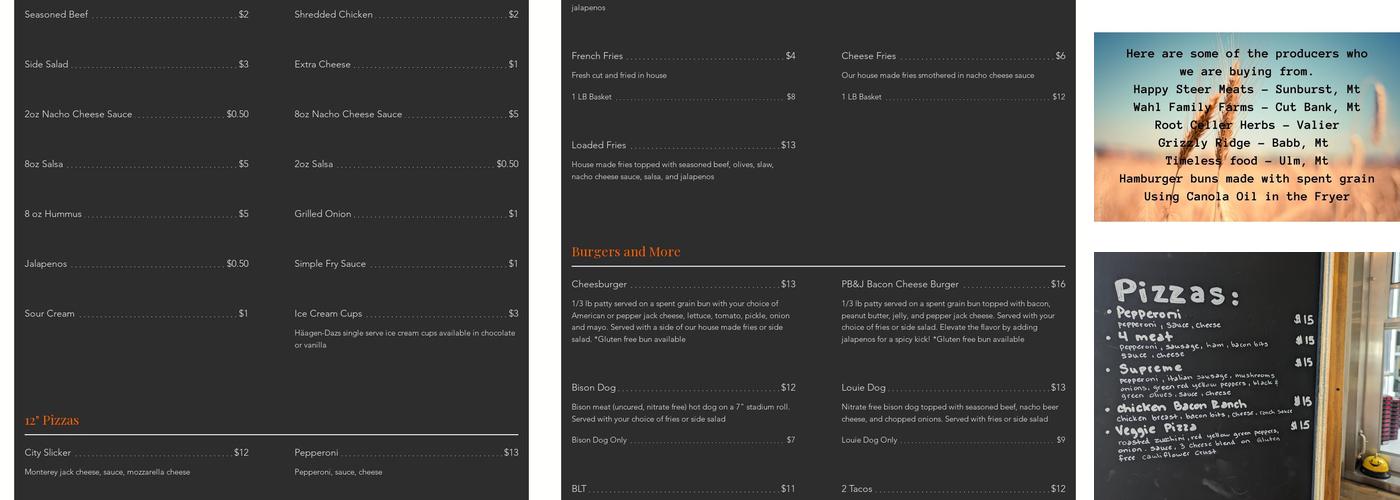
Task: Click the Loaded Fries item
Action: pos(599,145)
